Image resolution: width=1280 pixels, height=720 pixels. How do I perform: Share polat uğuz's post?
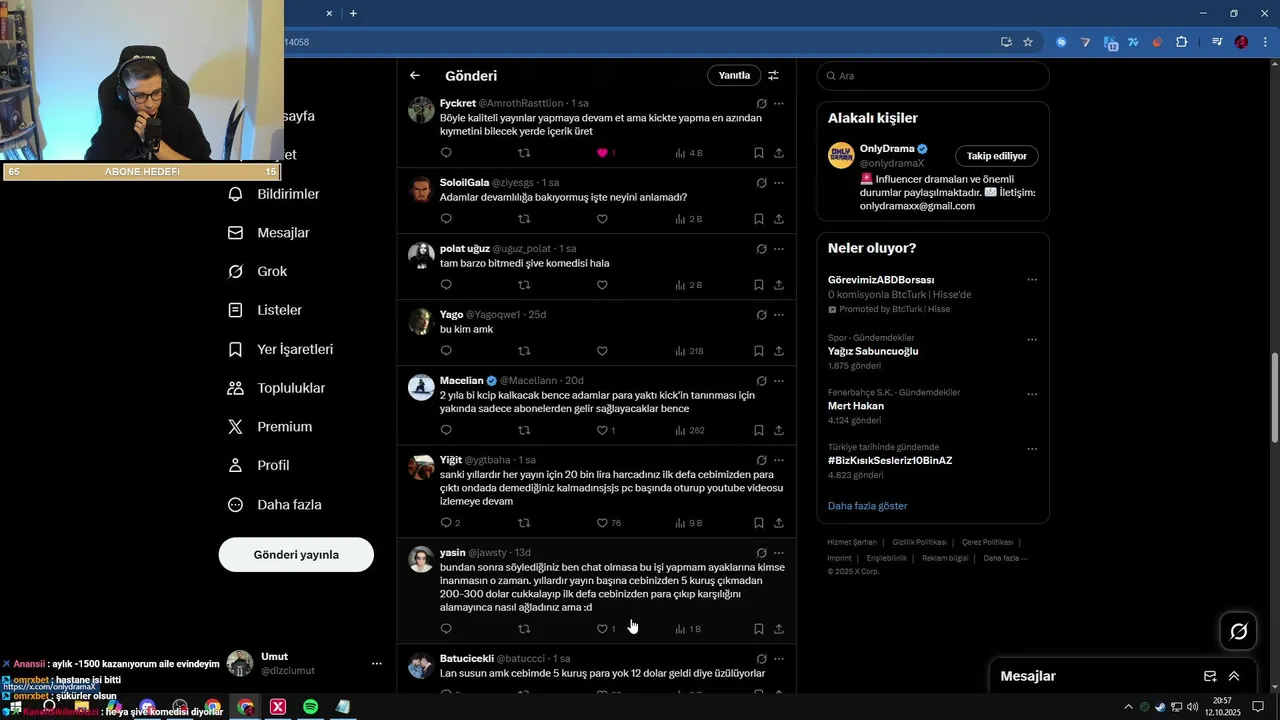point(779,285)
